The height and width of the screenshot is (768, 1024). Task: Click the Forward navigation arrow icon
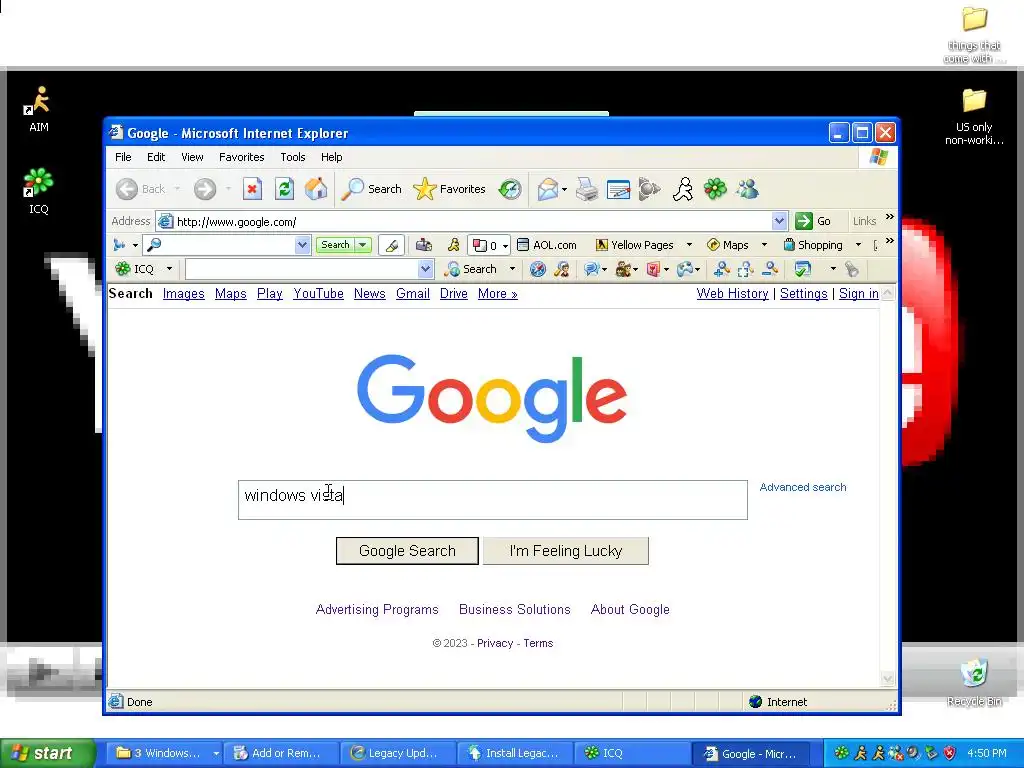click(204, 189)
